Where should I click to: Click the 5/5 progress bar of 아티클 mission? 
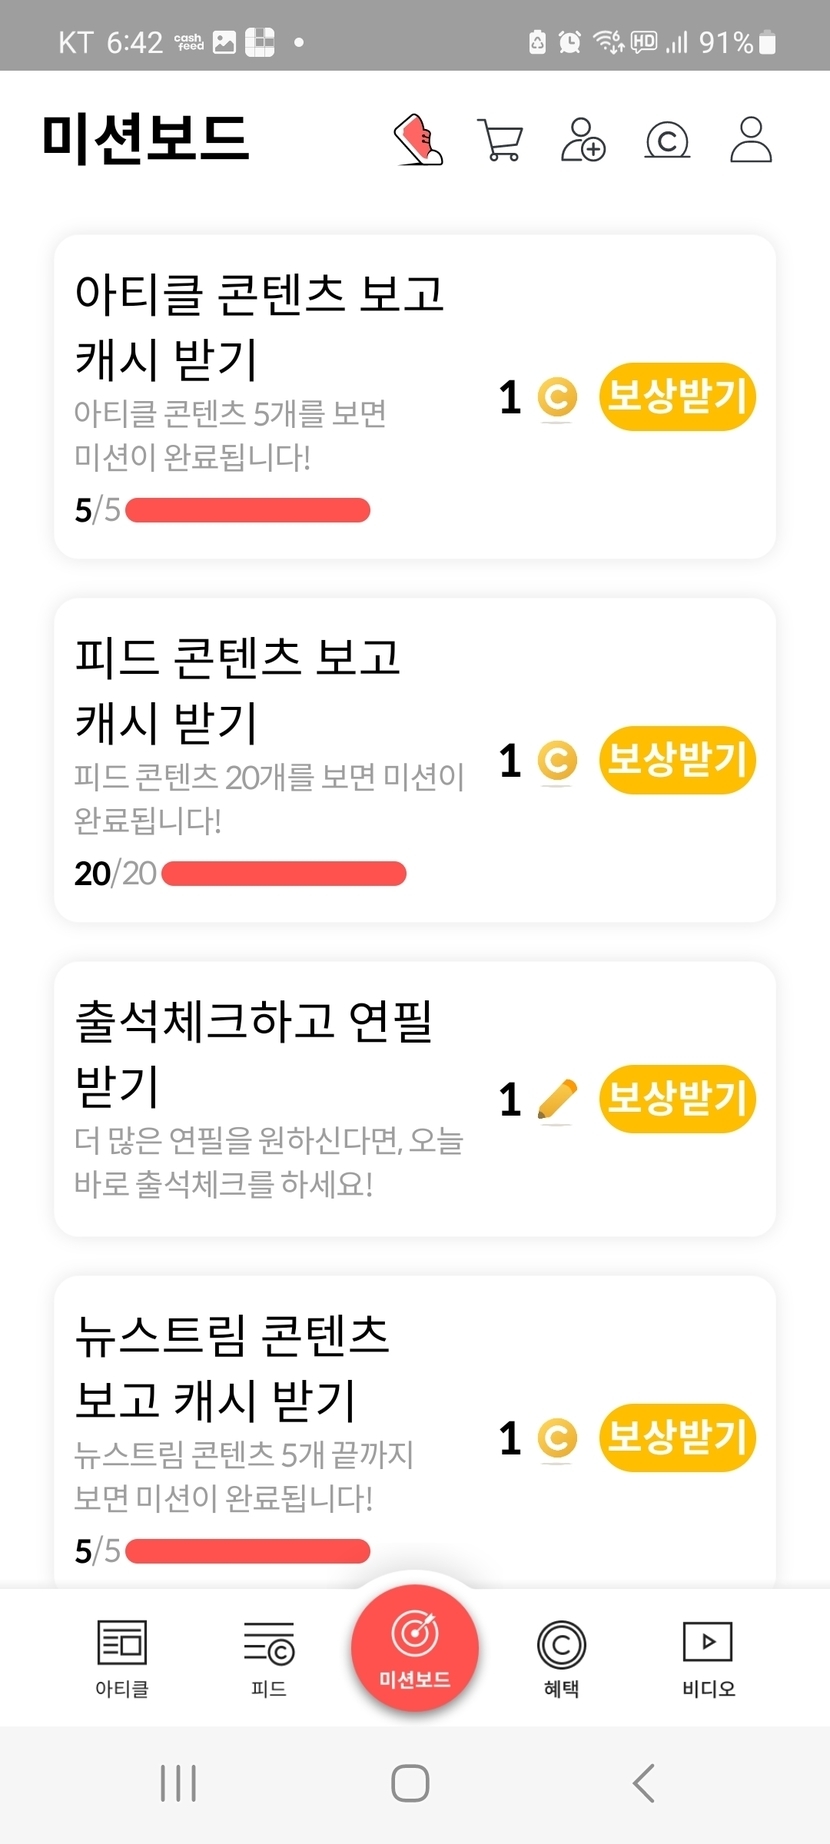pyautogui.click(x=248, y=511)
